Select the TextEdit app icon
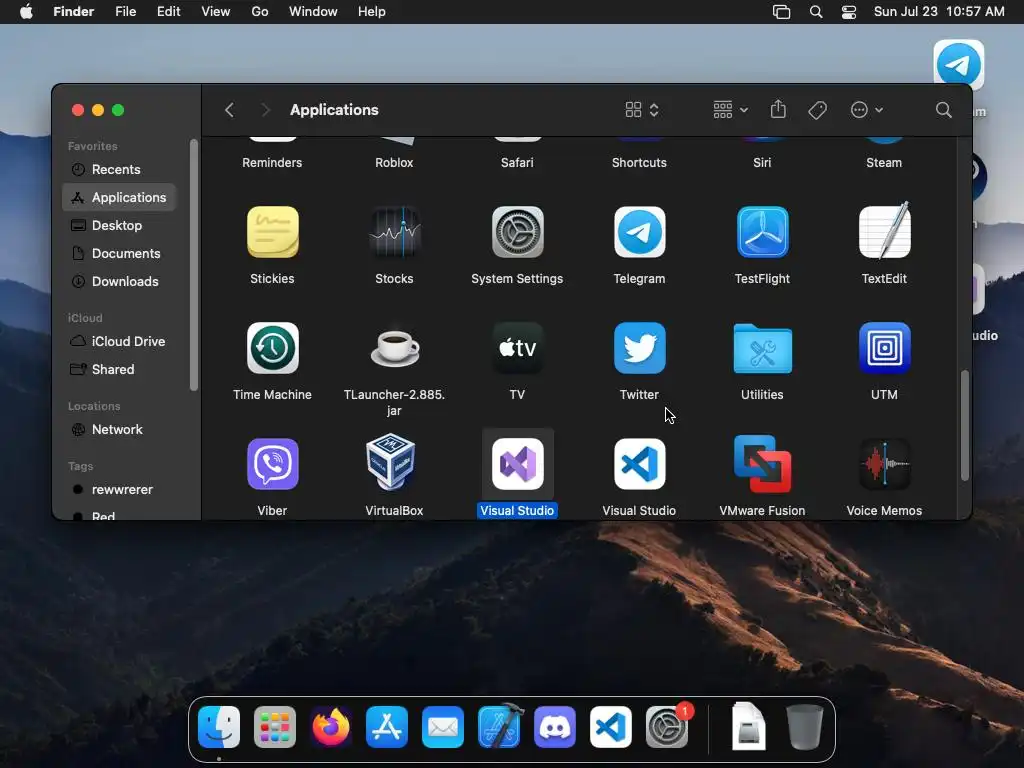The height and width of the screenshot is (768, 1024). point(884,230)
